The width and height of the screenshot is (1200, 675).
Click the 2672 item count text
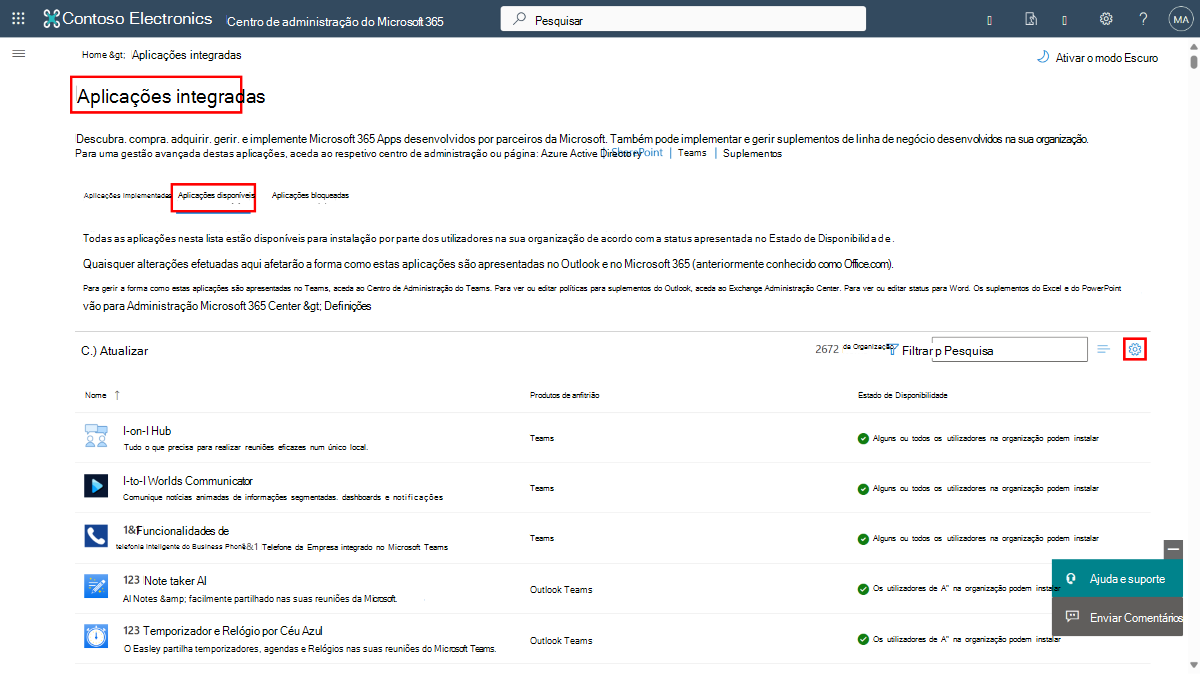tap(827, 349)
